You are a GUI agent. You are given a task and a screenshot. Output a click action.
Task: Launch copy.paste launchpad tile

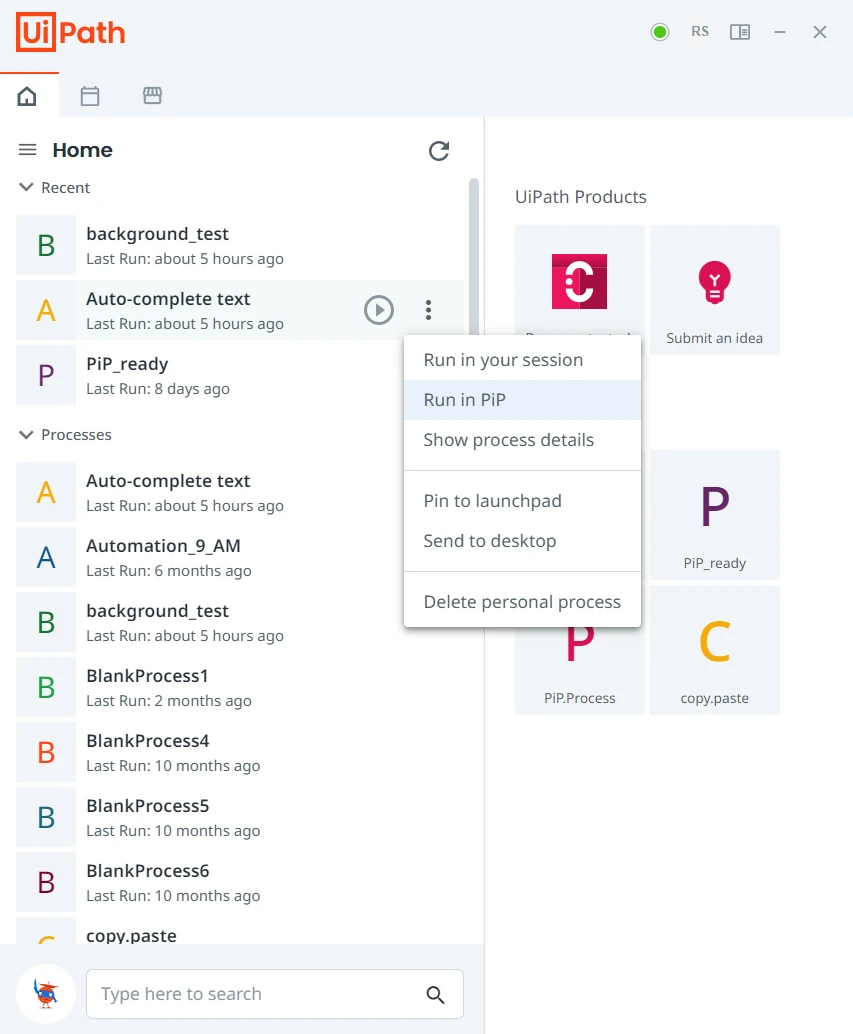pyautogui.click(x=715, y=650)
